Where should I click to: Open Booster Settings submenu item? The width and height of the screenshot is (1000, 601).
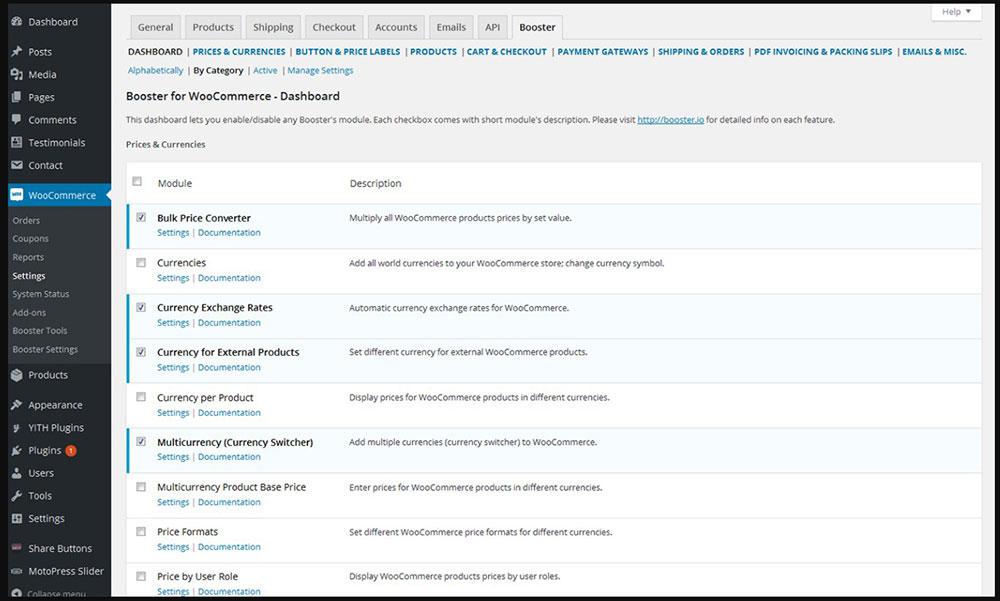click(45, 349)
